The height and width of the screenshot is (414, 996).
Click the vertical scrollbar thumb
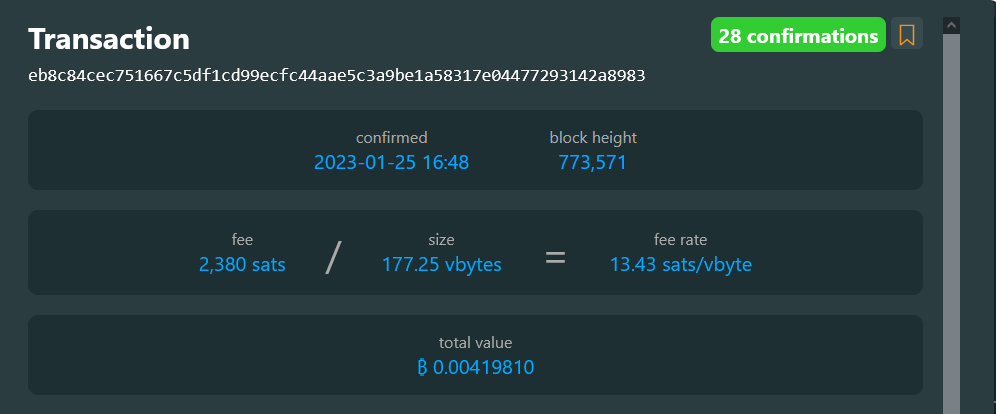pos(951,224)
